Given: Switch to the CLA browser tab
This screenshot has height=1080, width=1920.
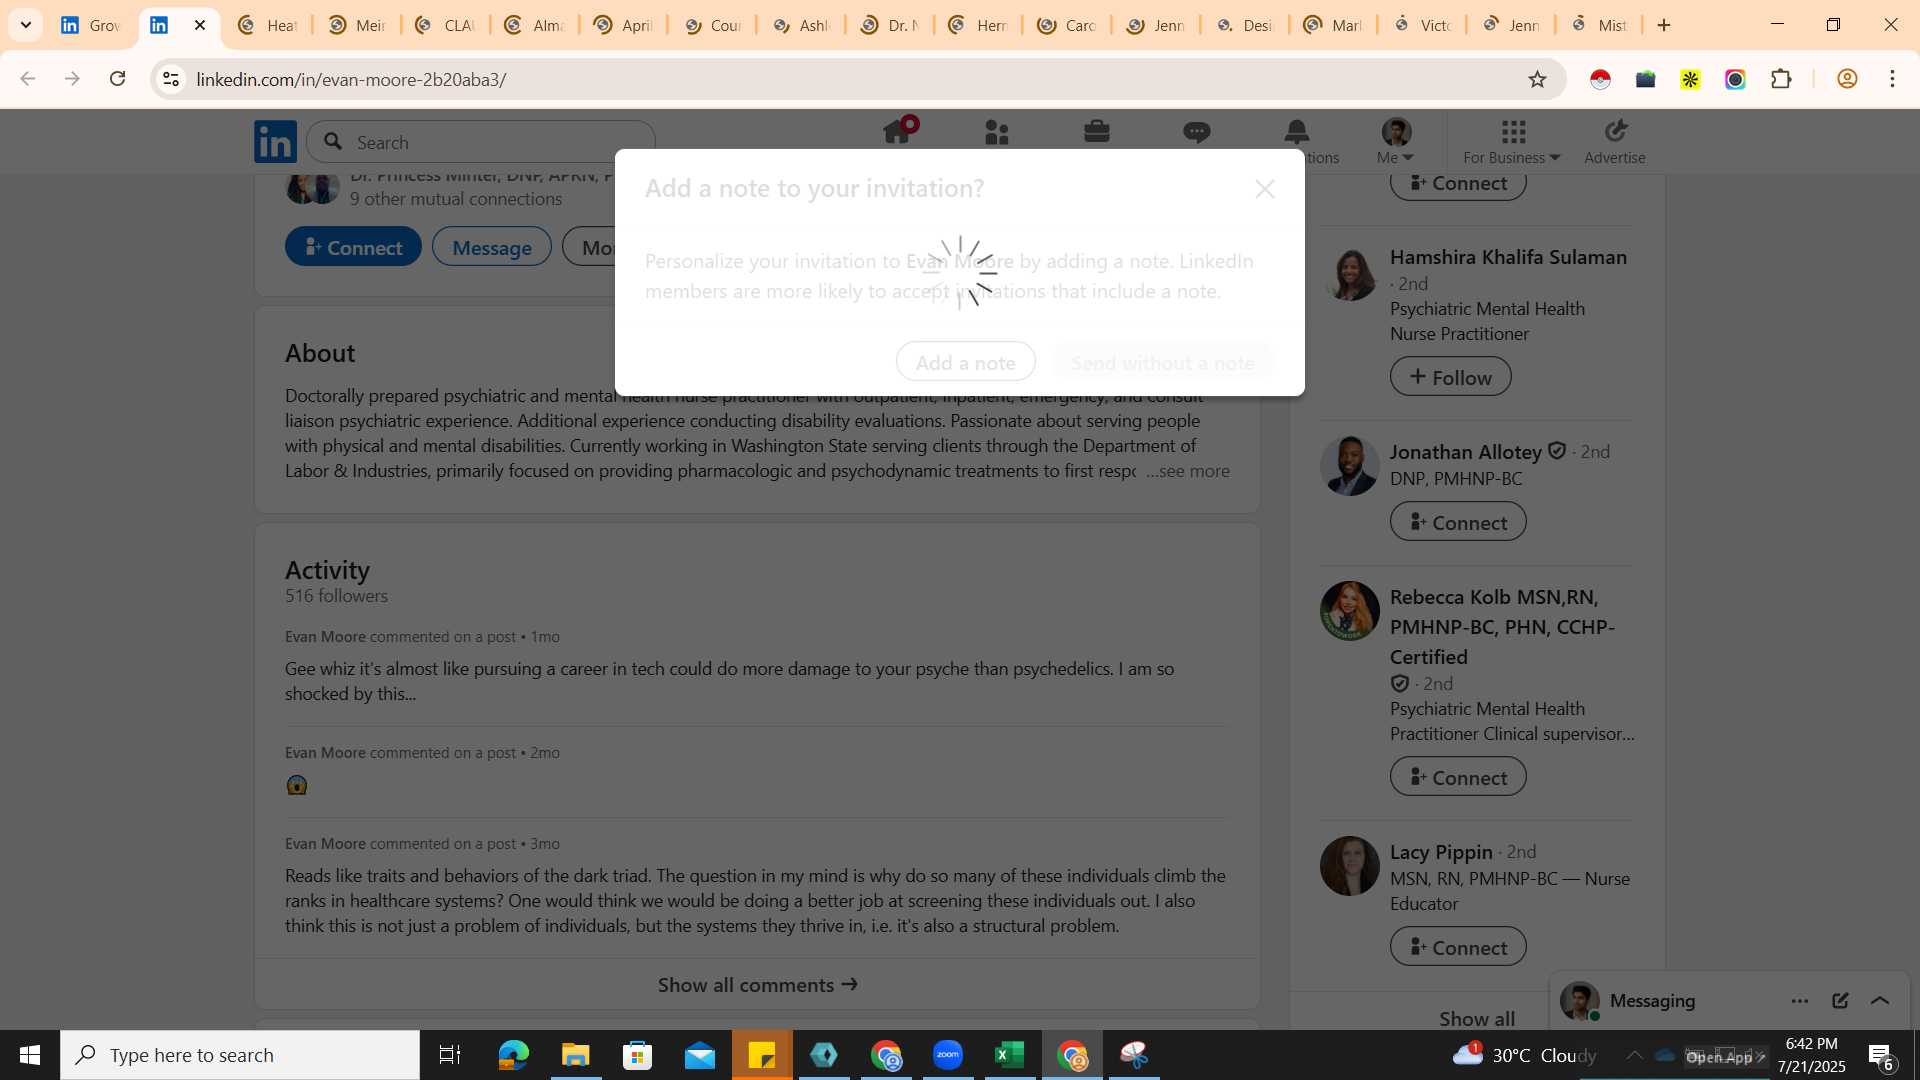Looking at the screenshot, I should [x=445, y=25].
